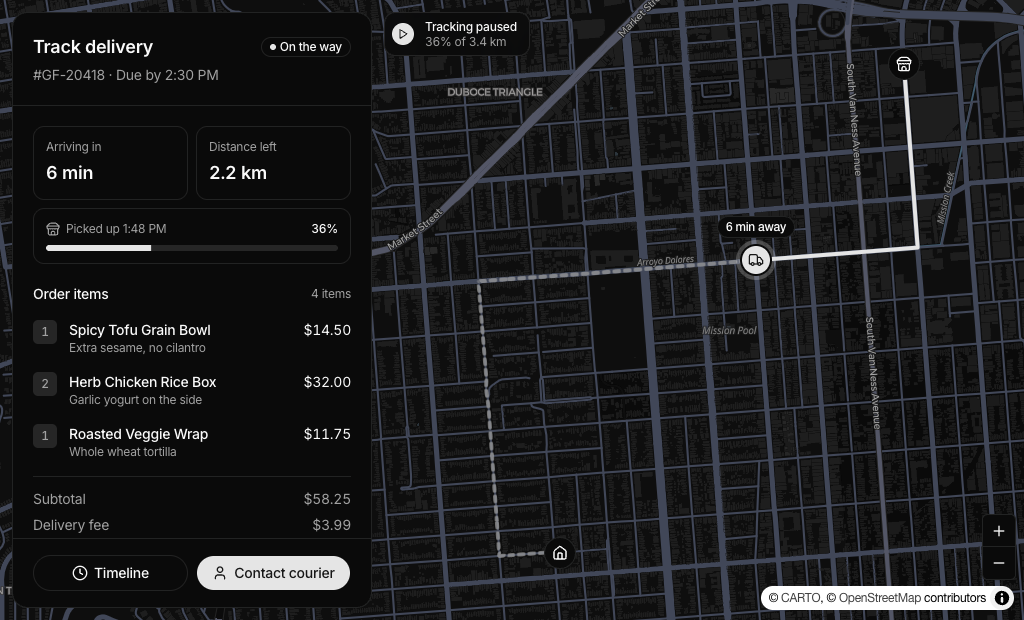Click the Arroyo Dolores map label
The width and height of the screenshot is (1024, 620).
tap(665, 261)
